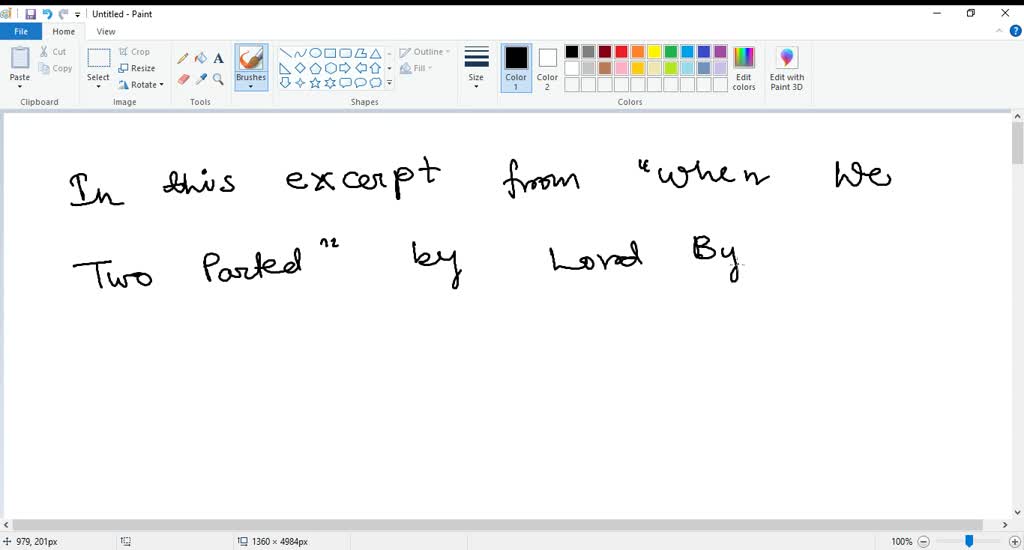The image size is (1024, 550).
Task: Click the vertical scrollbar down arrow
Action: pyautogui.click(x=1017, y=513)
